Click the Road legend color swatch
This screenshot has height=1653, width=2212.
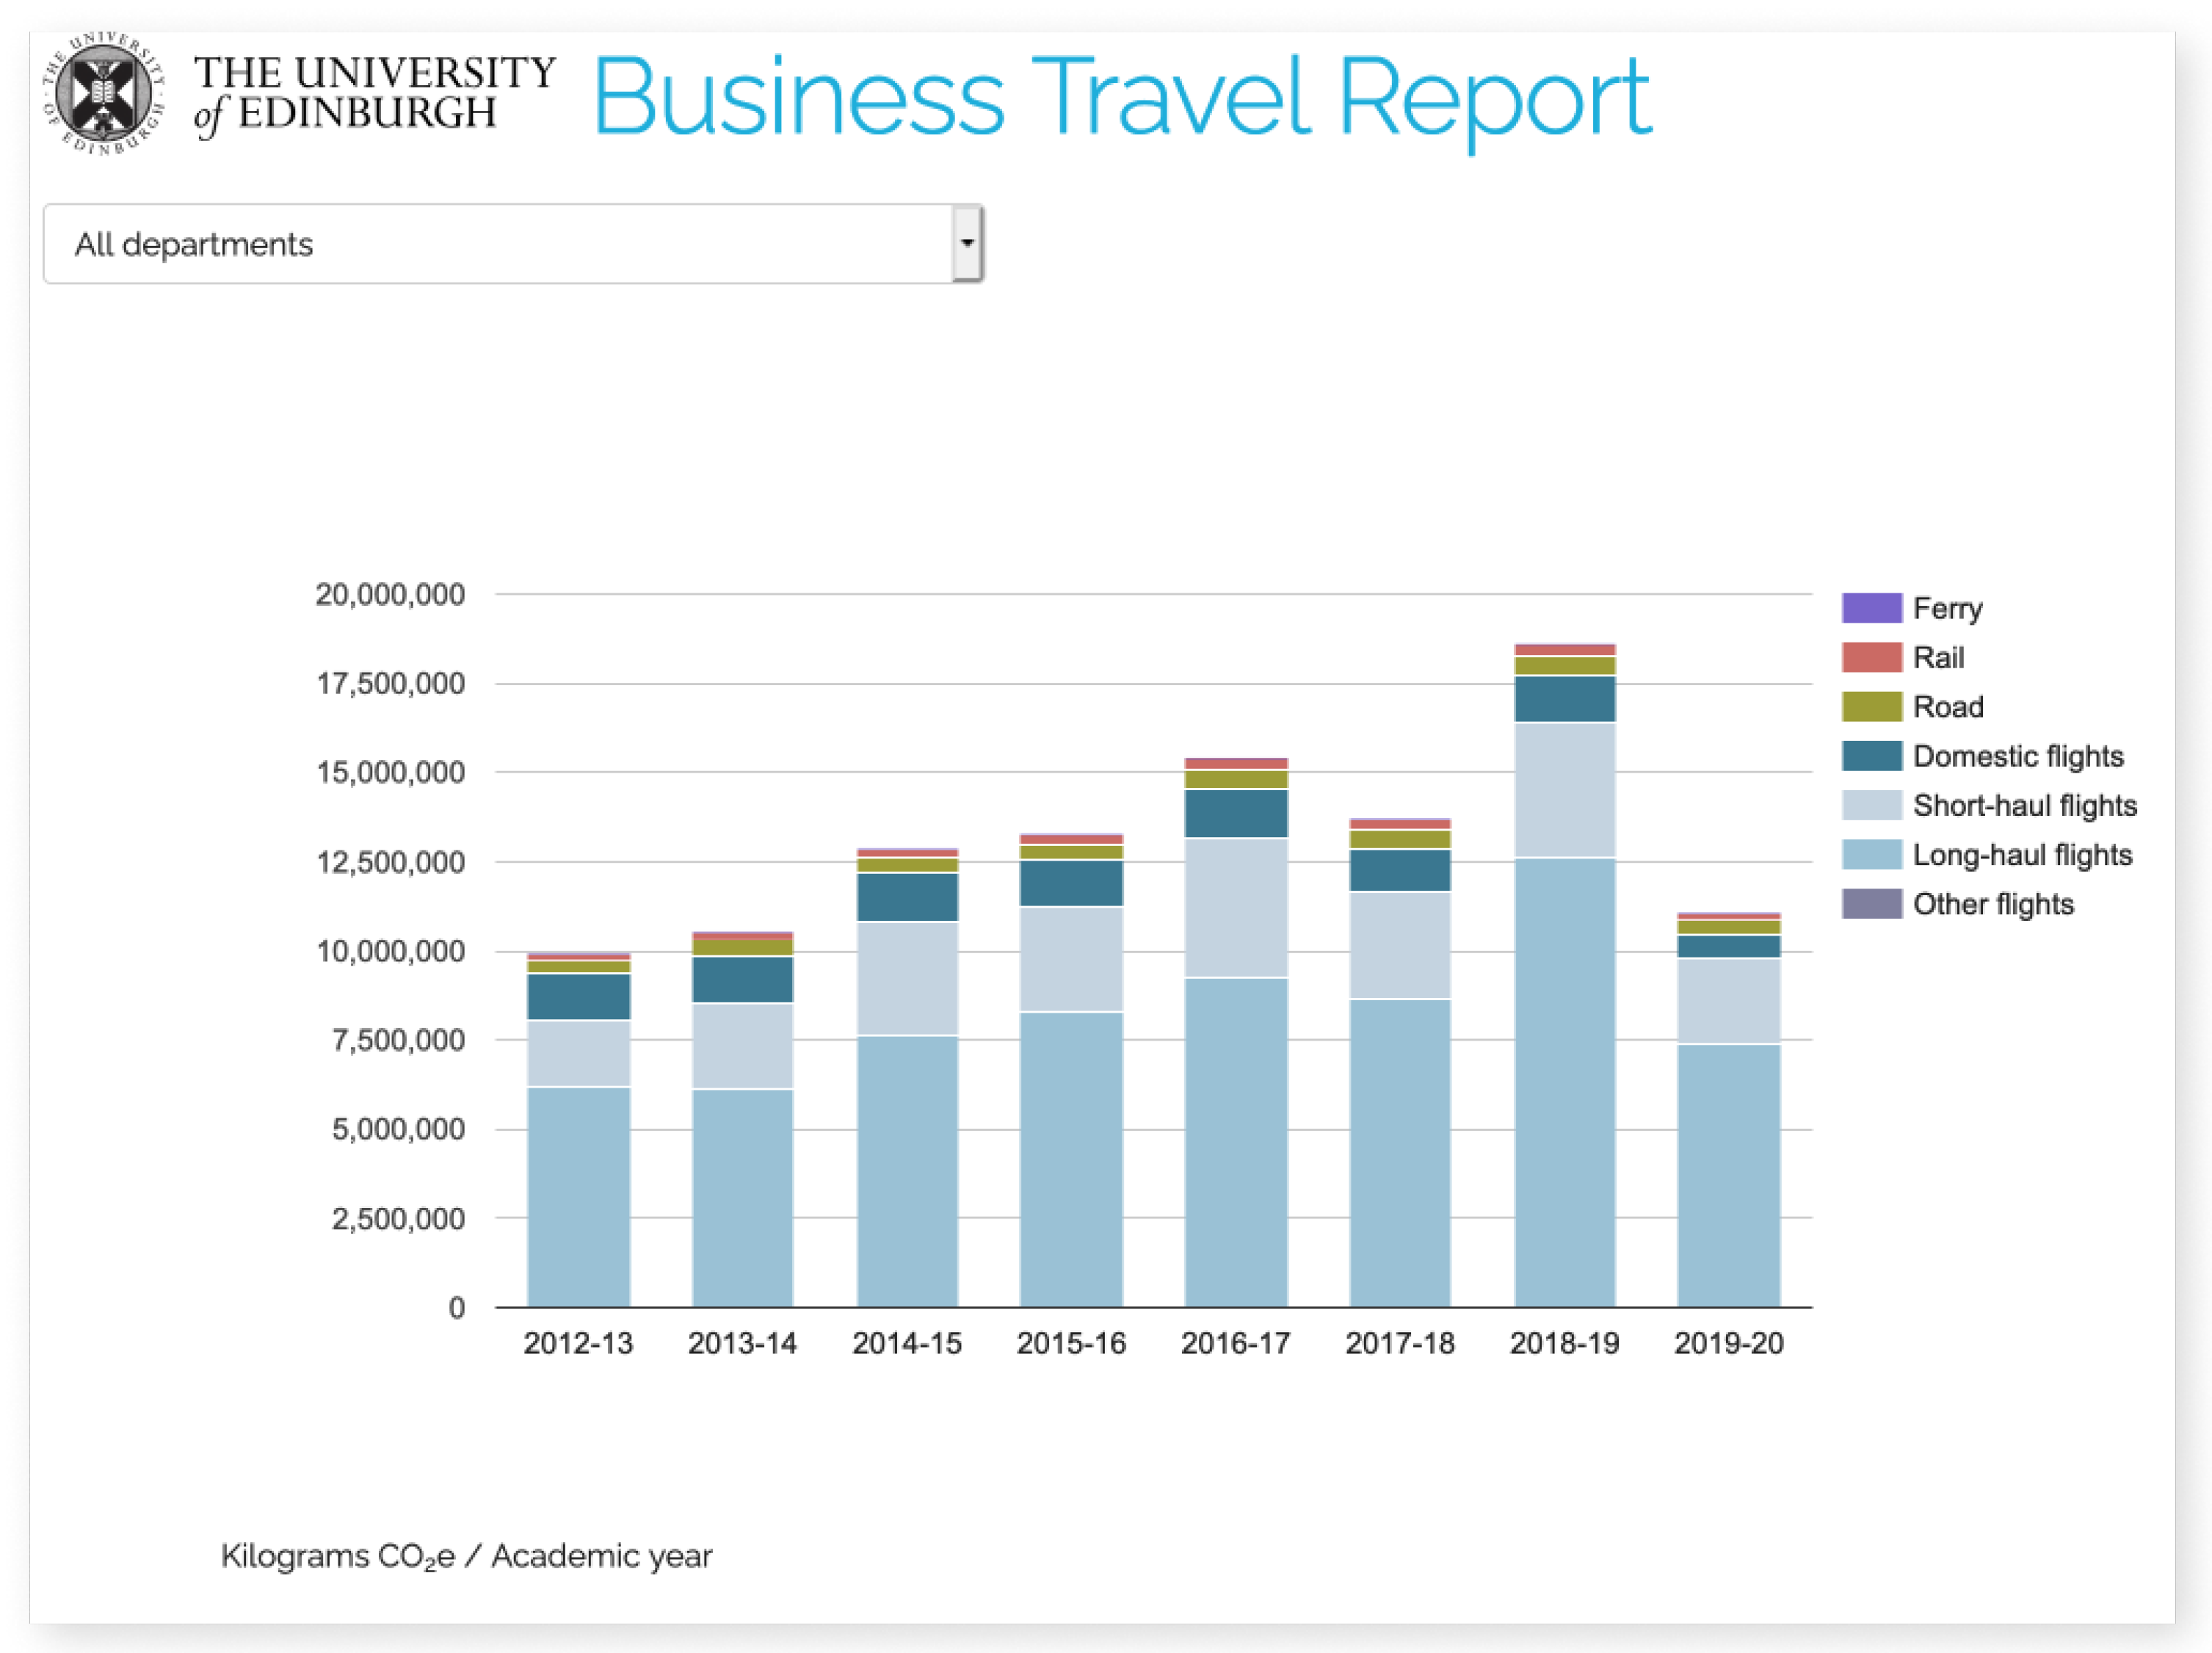(1871, 706)
